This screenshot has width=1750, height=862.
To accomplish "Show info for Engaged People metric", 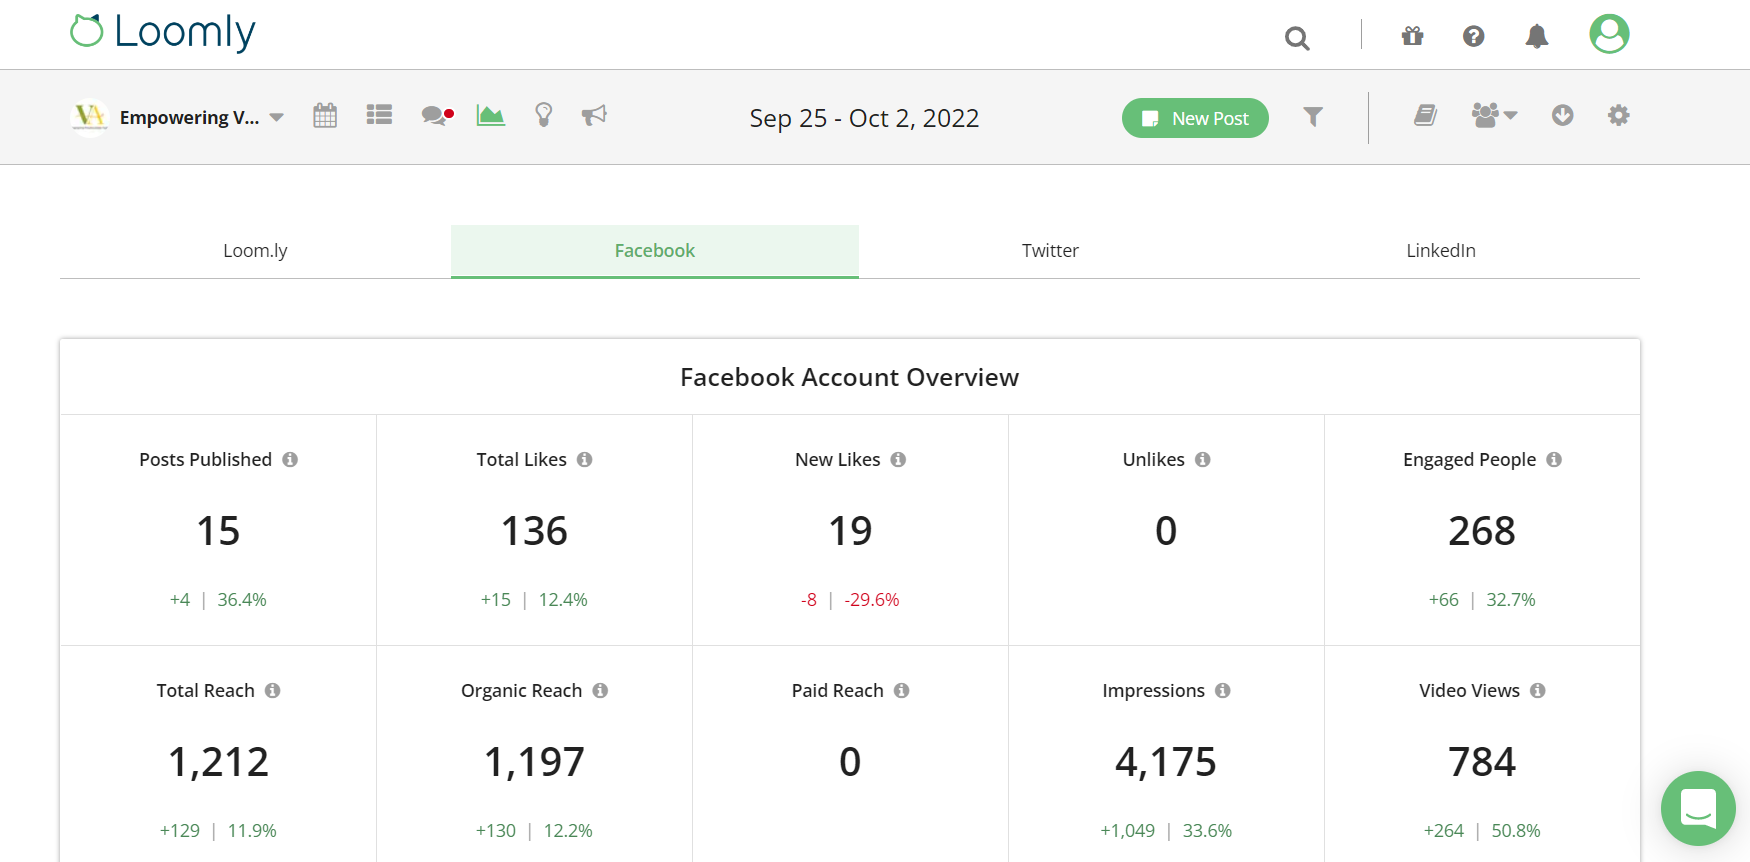I will 1554,460.
